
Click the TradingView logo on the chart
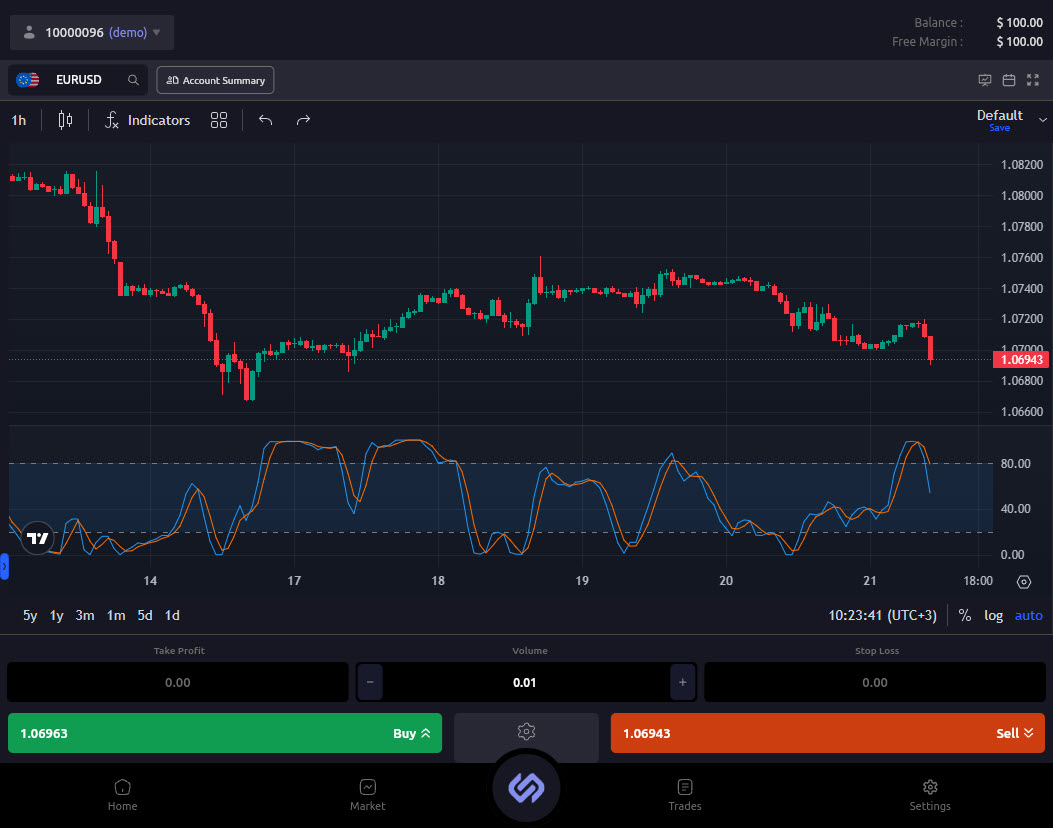(38, 538)
